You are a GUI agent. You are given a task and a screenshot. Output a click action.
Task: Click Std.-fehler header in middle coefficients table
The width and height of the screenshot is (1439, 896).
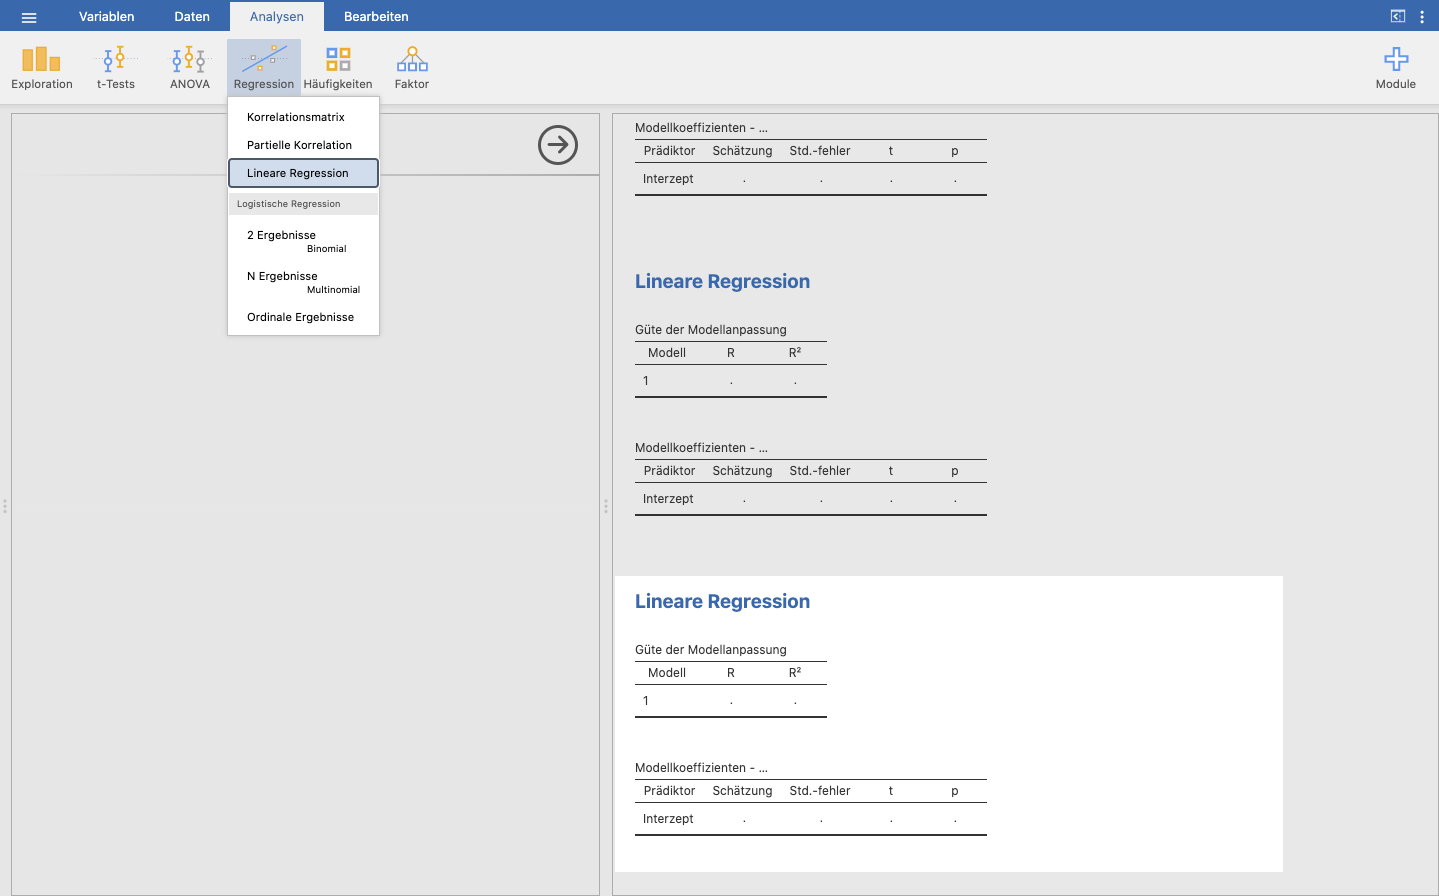pyautogui.click(x=820, y=471)
